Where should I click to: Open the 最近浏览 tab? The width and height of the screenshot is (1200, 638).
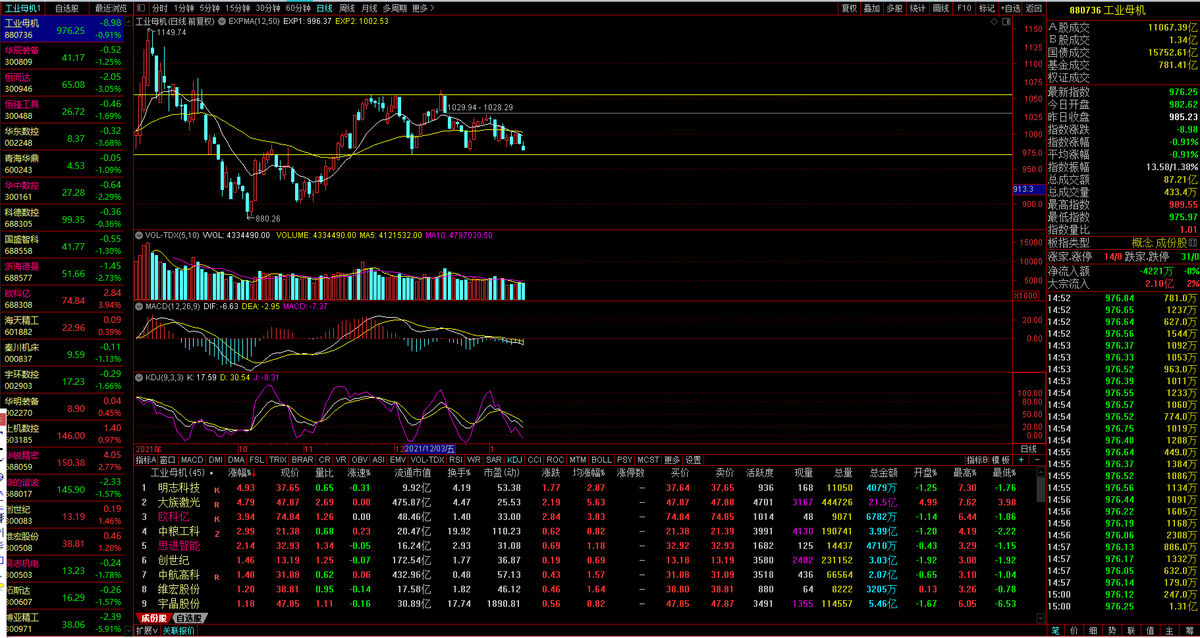(x=110, y=7)
